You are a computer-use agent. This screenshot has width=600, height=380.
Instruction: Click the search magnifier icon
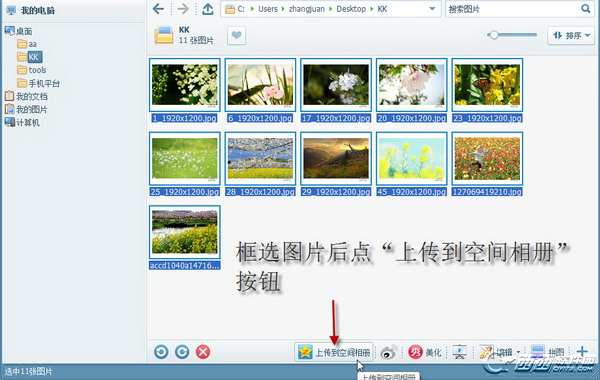pos(585,8)
